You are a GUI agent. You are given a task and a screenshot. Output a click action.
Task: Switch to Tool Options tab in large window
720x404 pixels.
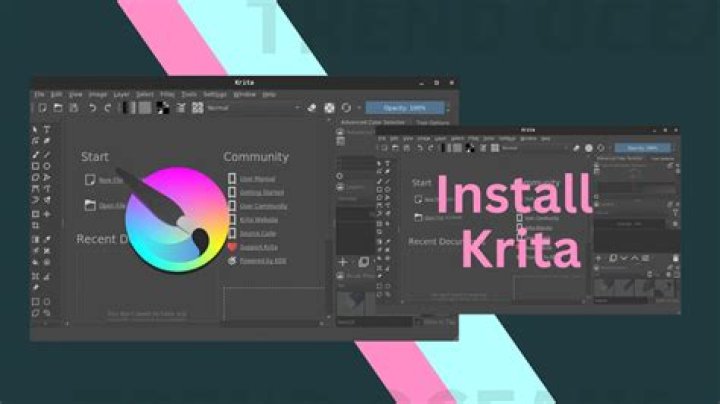(x=433, y=123)
